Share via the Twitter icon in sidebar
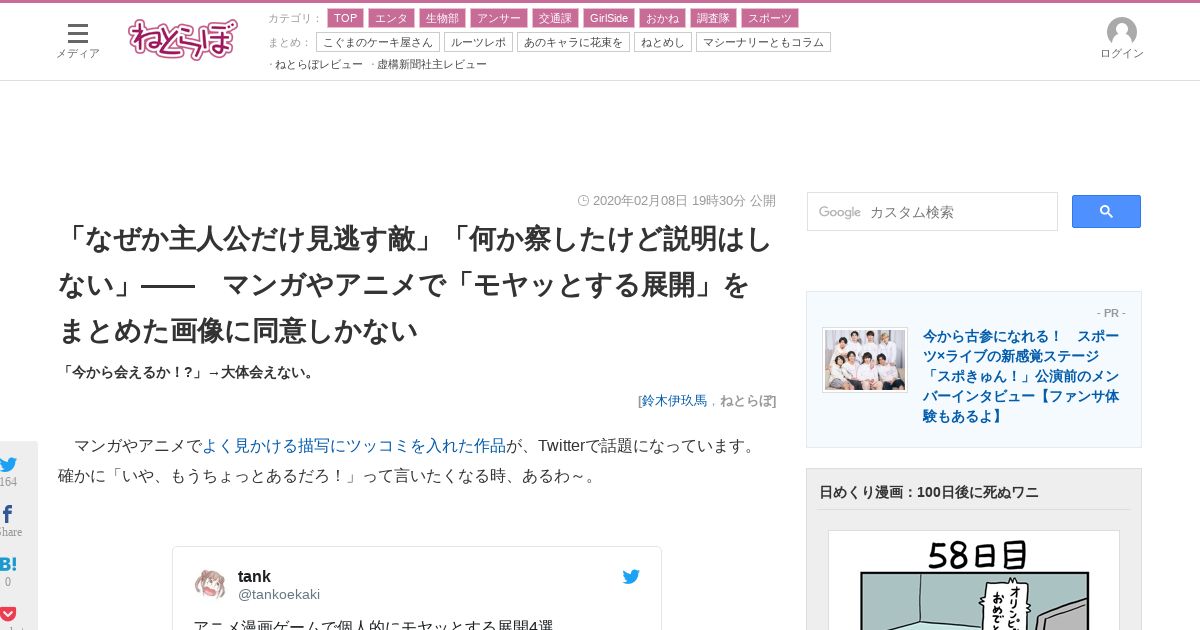 [x=8, y=464]
